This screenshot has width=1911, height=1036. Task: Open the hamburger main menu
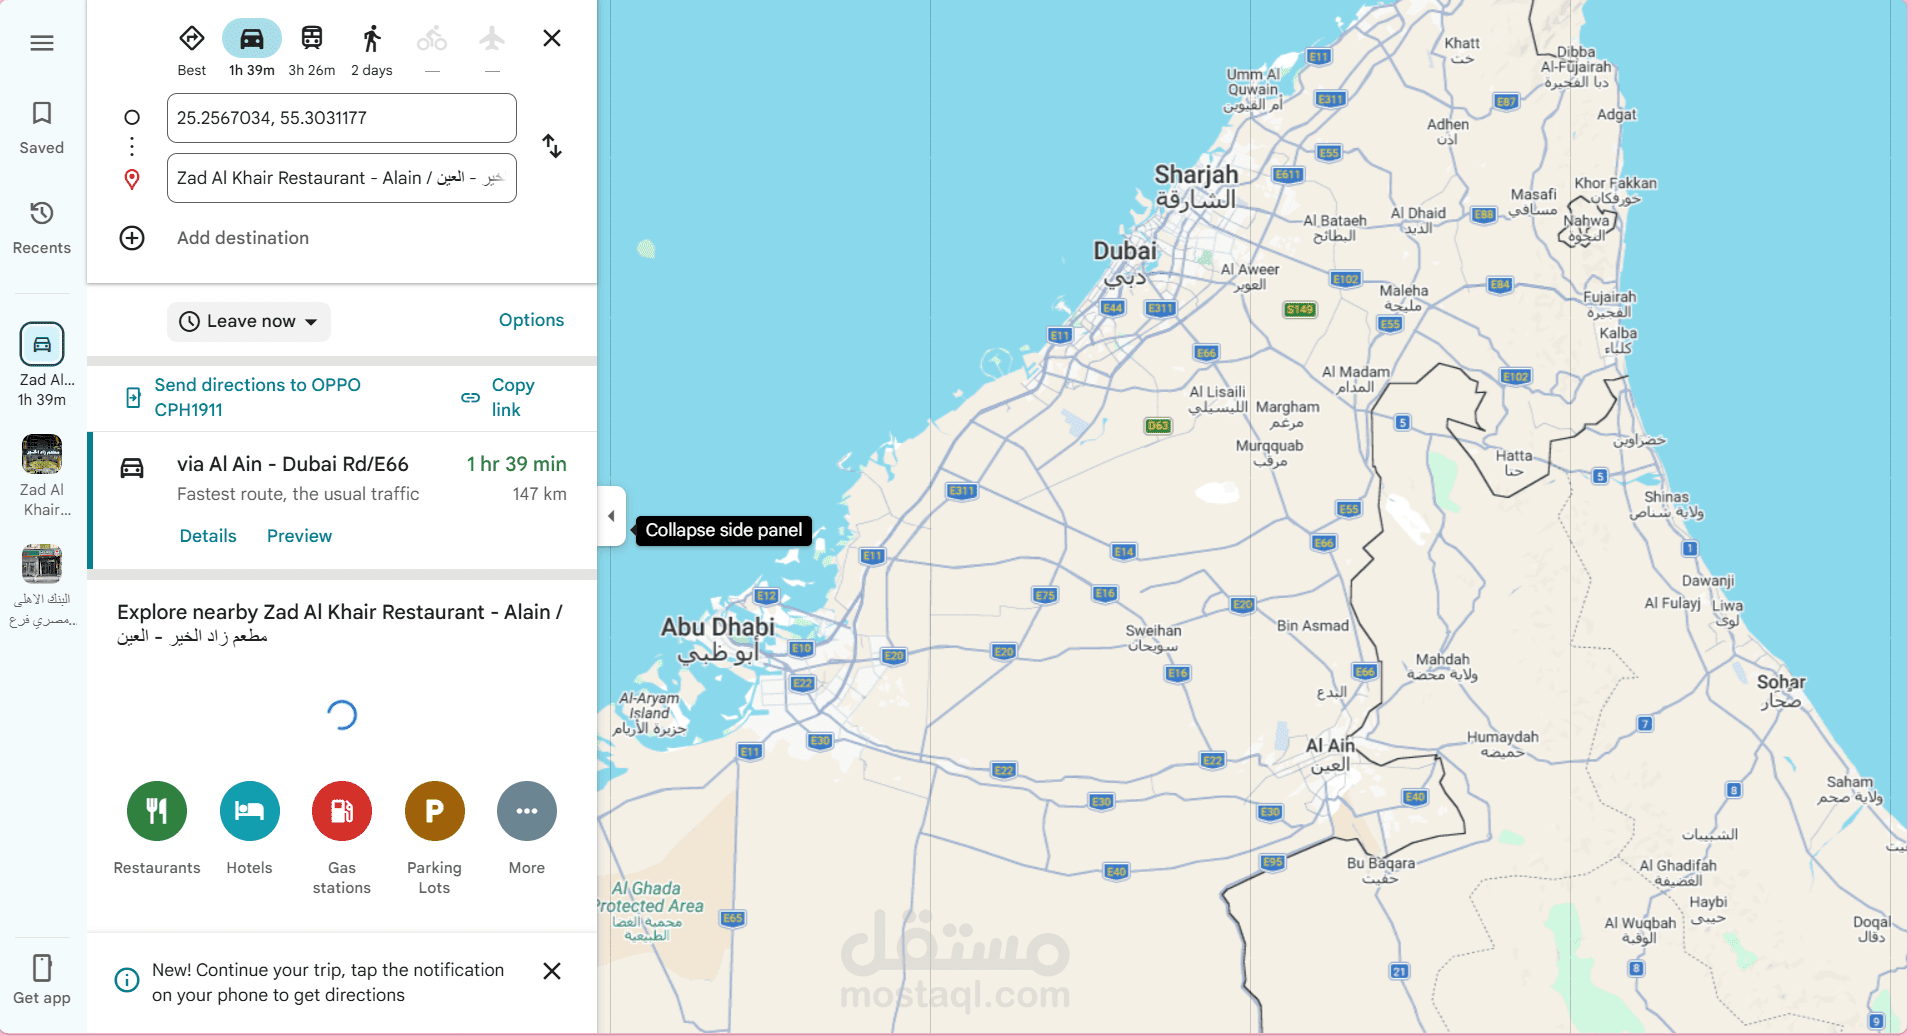click(42, 43)
